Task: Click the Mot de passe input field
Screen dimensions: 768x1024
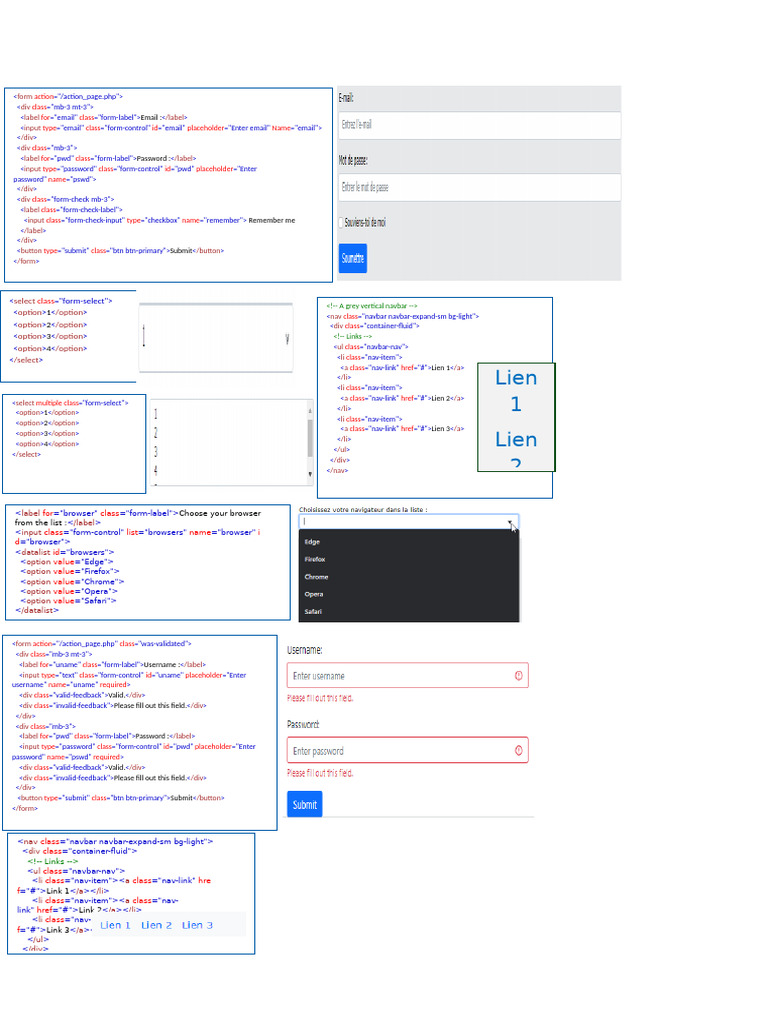Action: pos(479,187)
